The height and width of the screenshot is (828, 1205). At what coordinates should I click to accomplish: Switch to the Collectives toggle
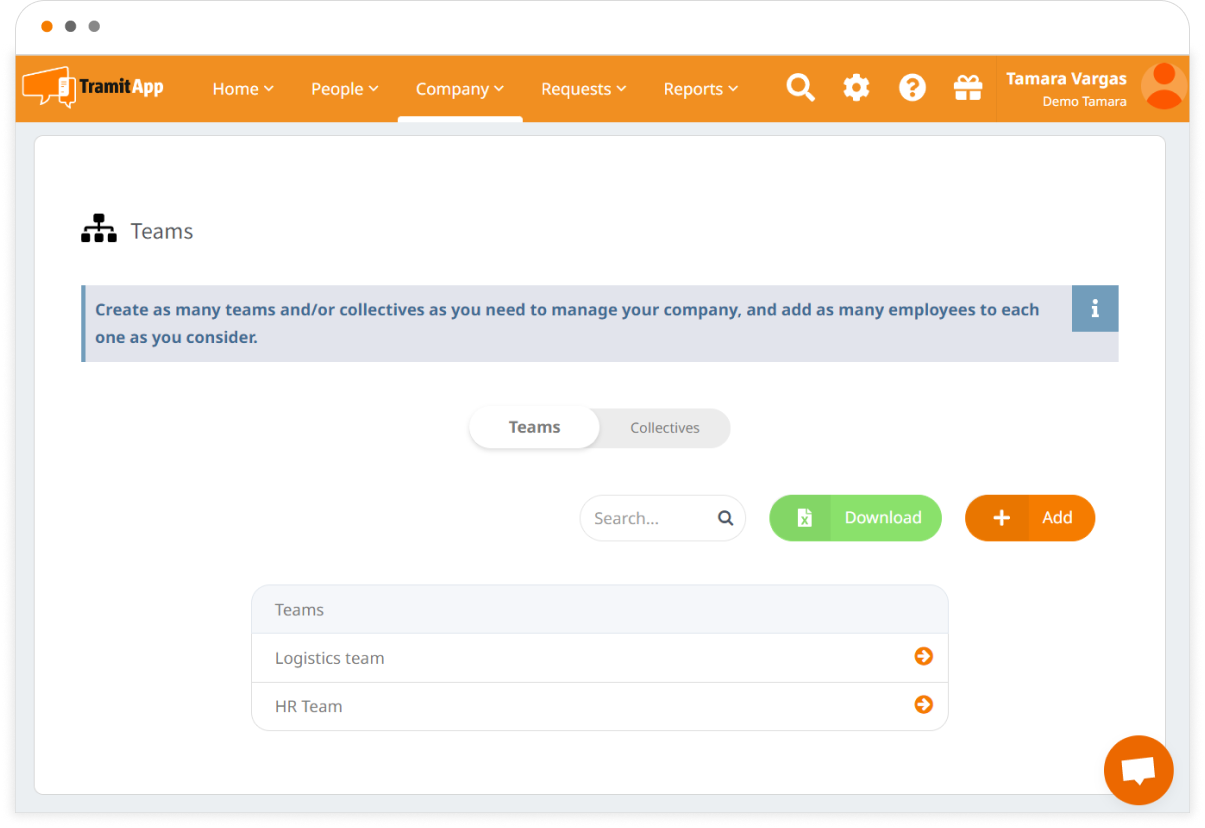[x=665, y=428]
